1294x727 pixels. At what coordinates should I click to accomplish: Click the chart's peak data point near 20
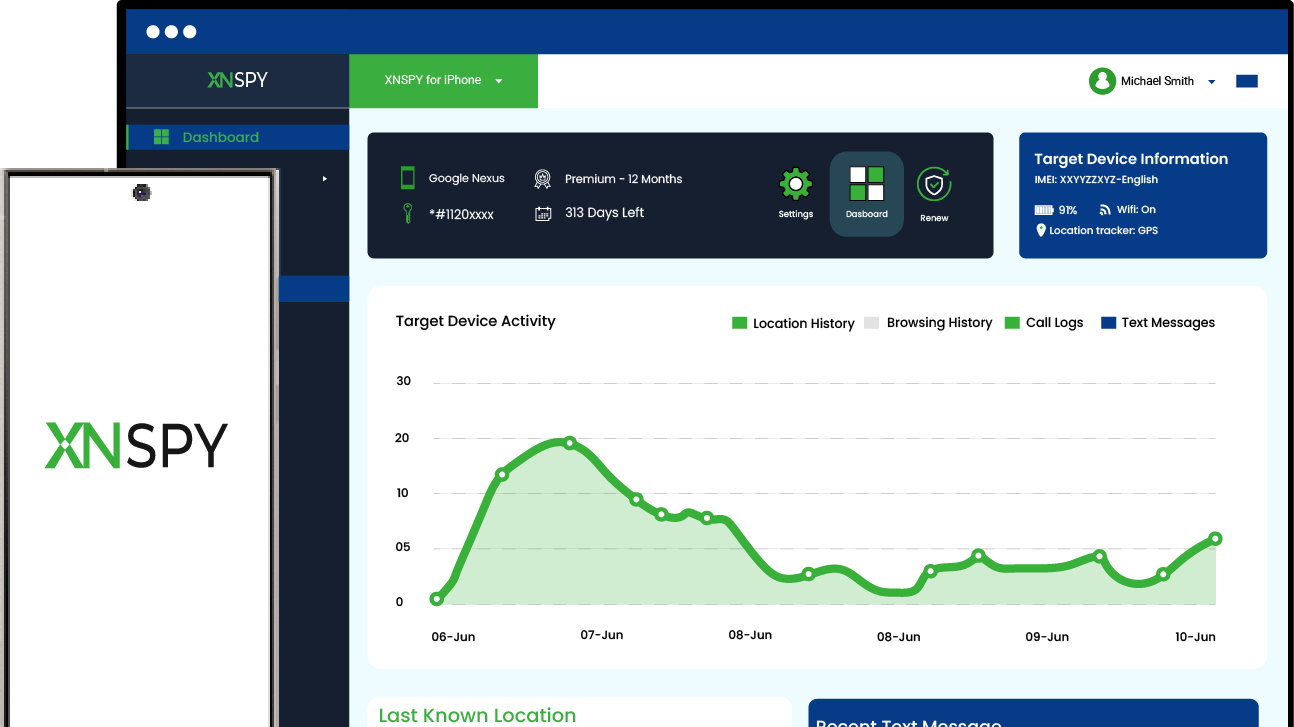pos(570,442)
